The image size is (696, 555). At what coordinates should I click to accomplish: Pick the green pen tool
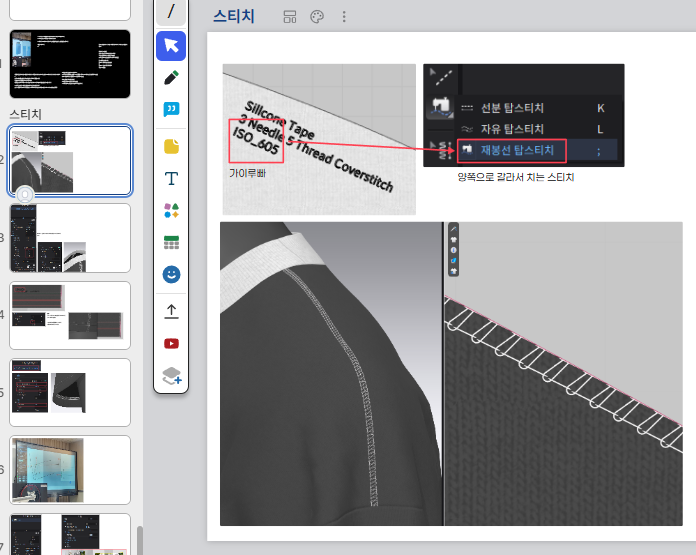[x=171, y=78]
